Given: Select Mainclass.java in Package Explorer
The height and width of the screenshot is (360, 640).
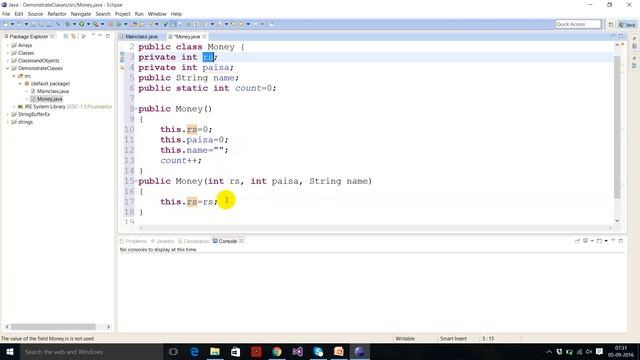Looking at the screenshot, I should click(x=53, y=91).
